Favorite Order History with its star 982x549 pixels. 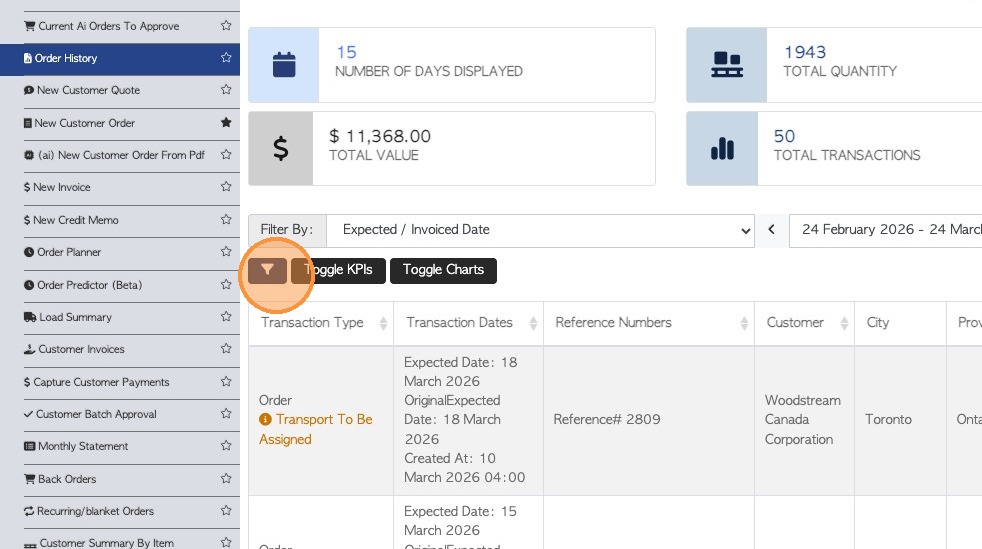[226, 58]
